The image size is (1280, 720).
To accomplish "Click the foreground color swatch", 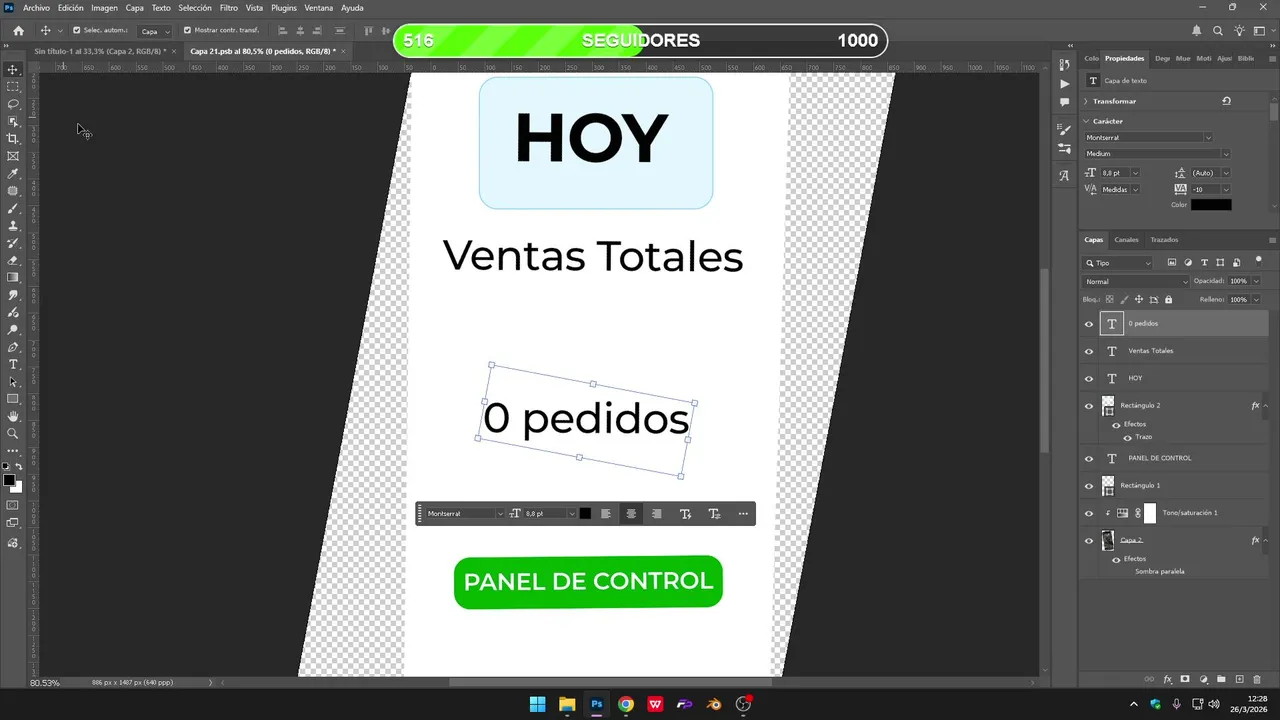I will point(9,481).
